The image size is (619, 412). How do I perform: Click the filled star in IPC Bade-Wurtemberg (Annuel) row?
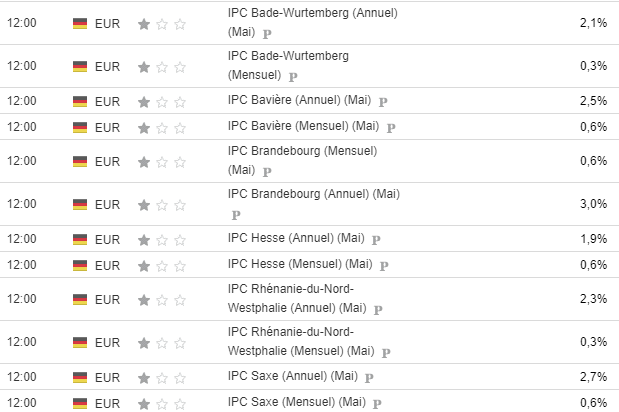(144, 22)
